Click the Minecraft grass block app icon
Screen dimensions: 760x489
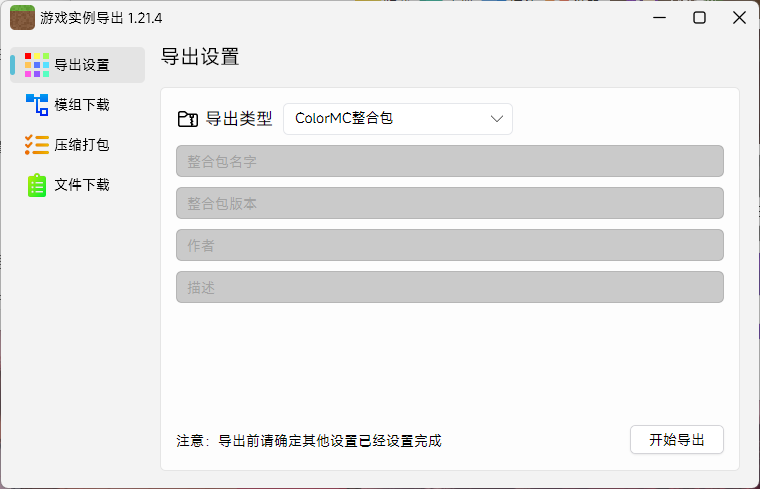click(22, 18)
